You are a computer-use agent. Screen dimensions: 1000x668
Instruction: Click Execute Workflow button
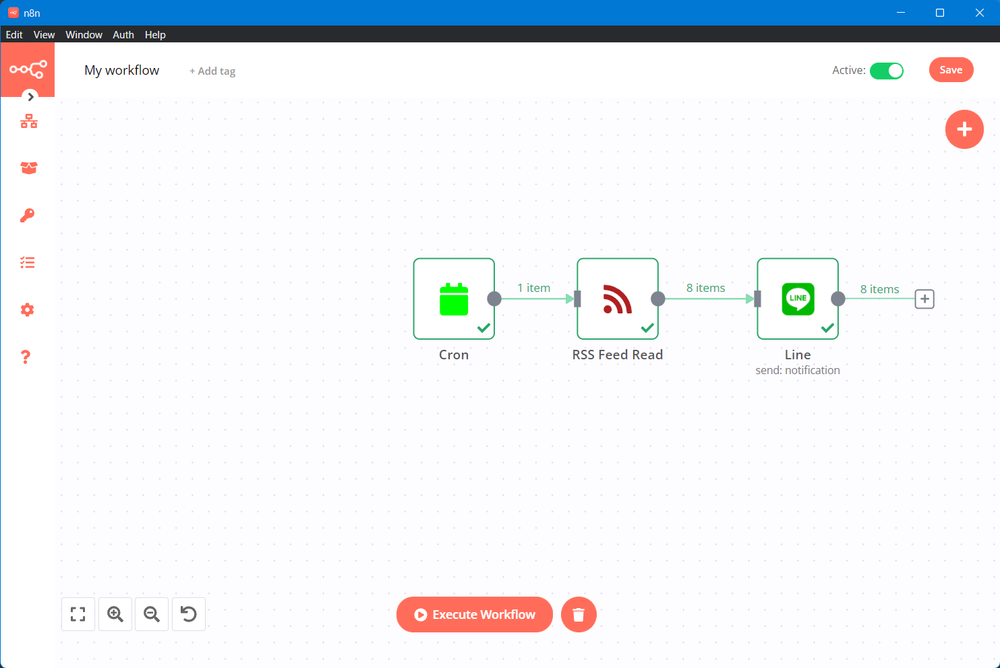click(474, 615)
